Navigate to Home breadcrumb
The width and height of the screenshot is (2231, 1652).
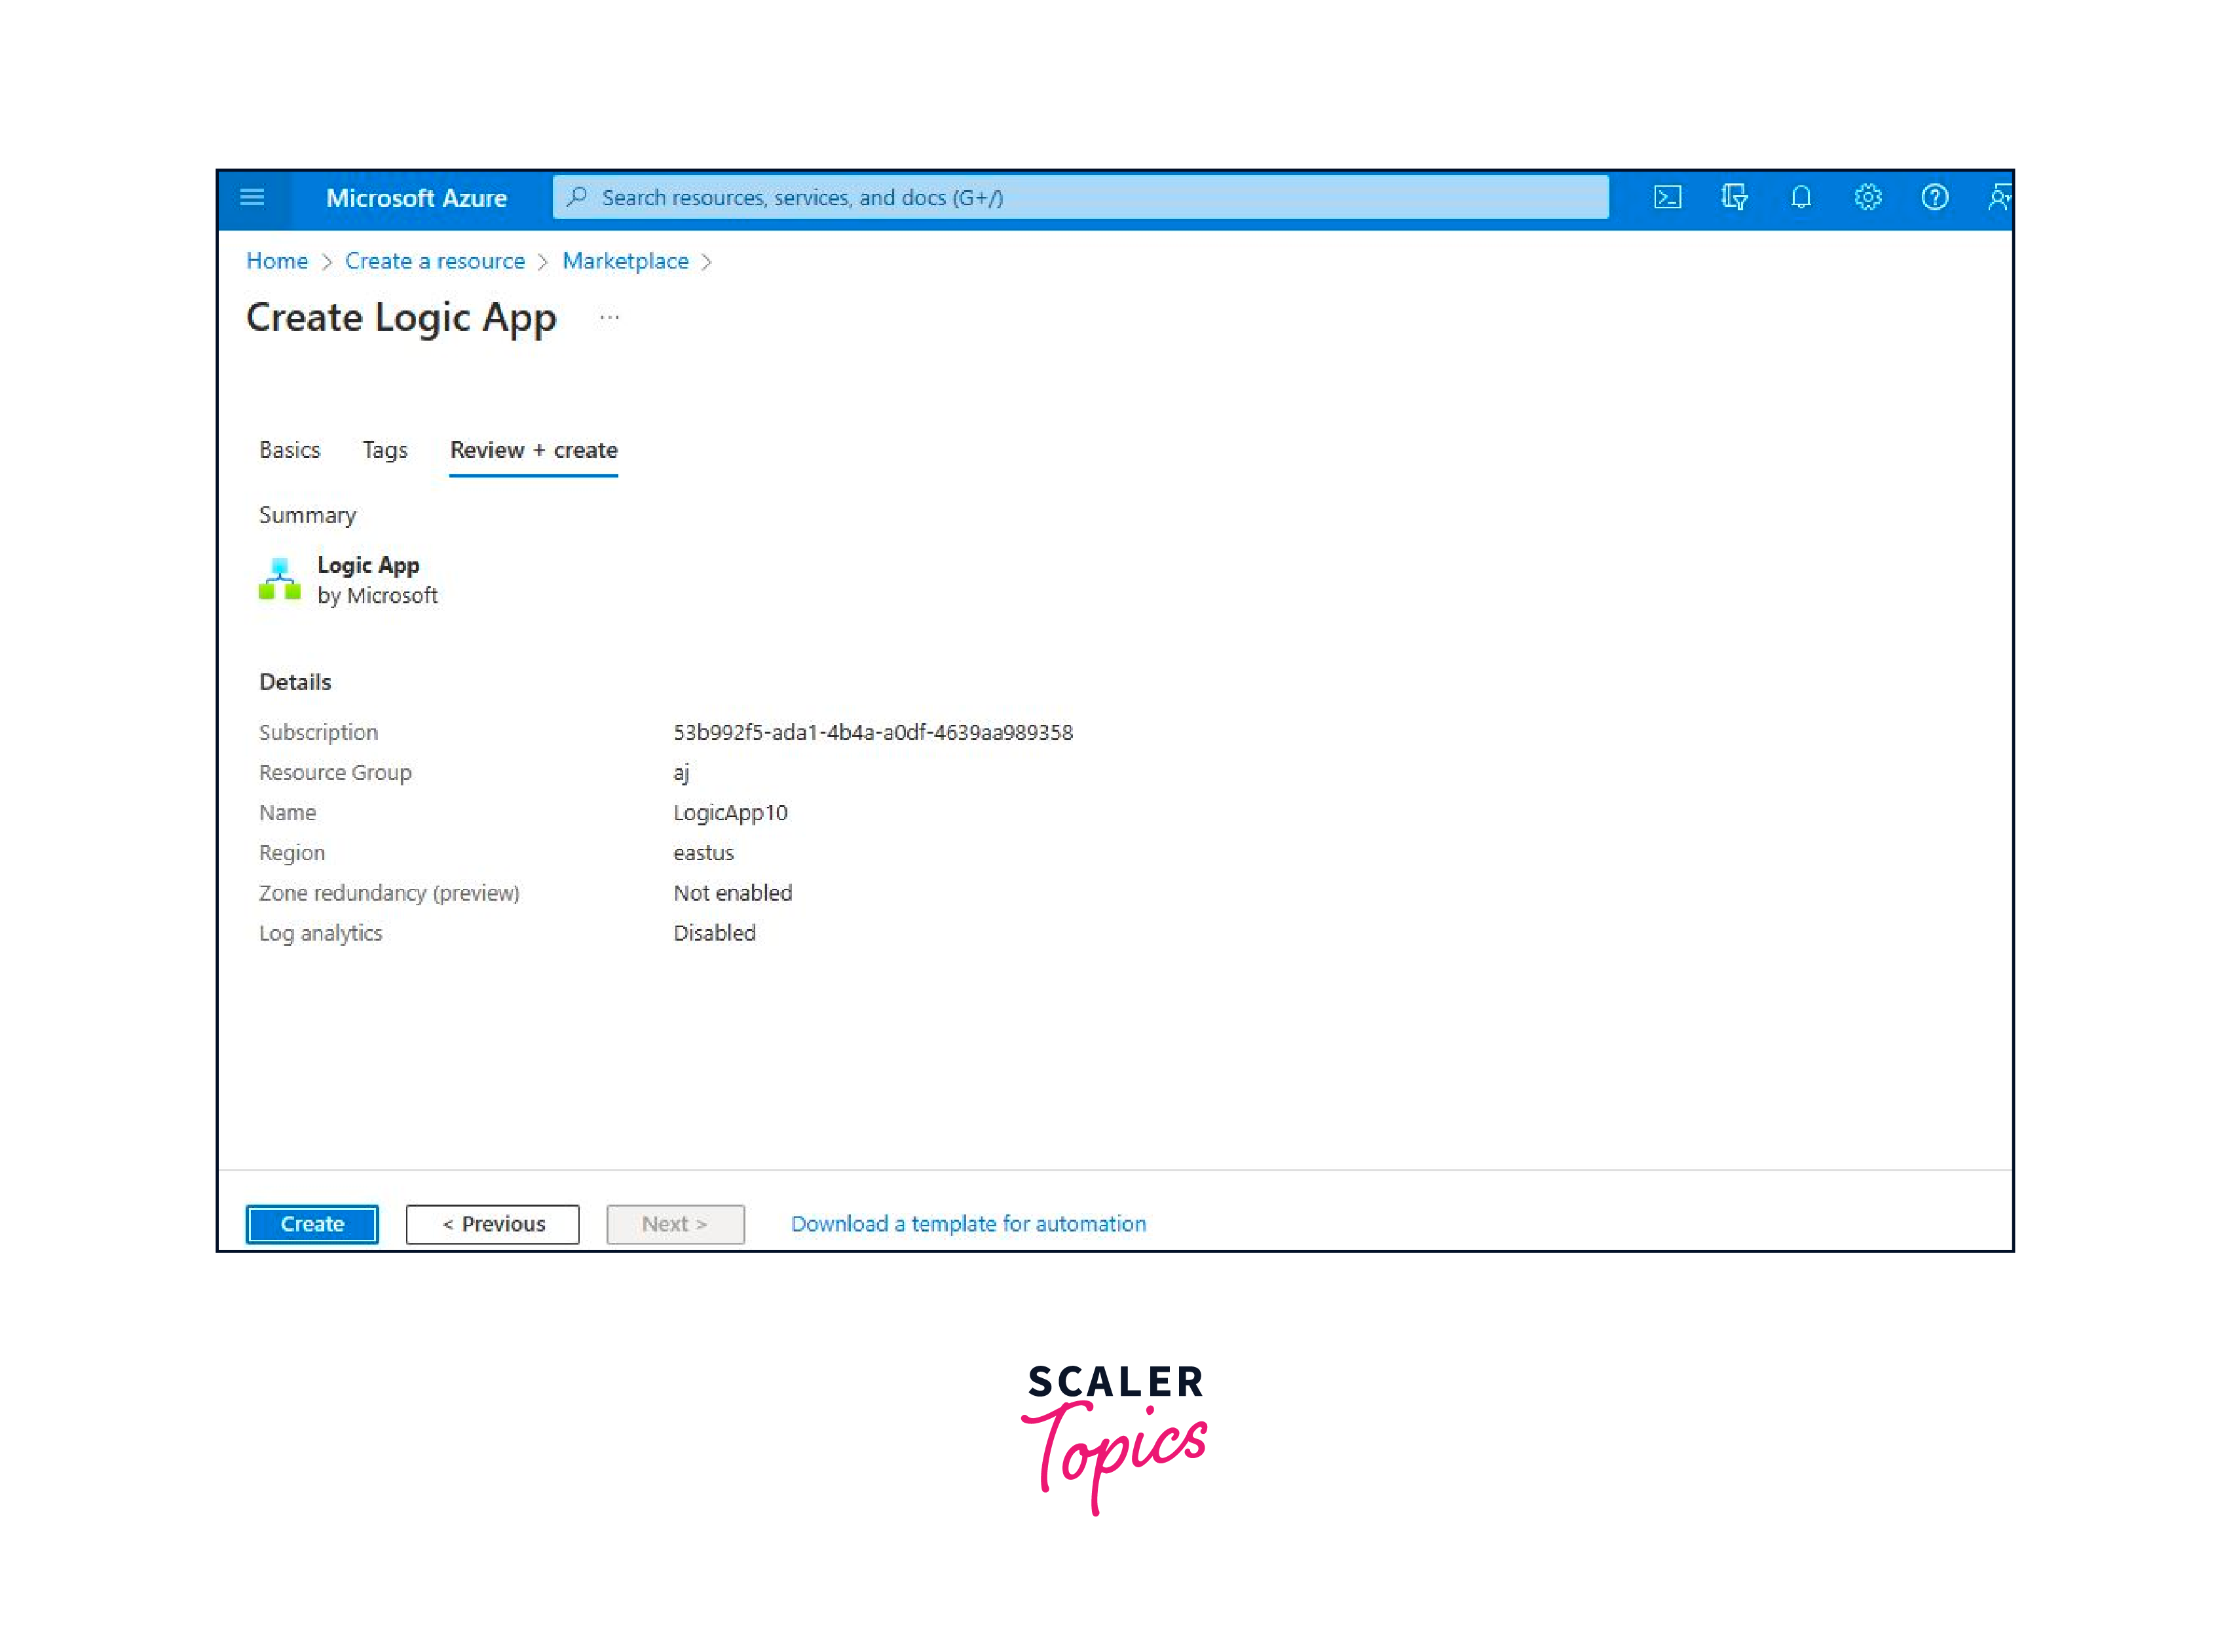click(x=277, y=261)
